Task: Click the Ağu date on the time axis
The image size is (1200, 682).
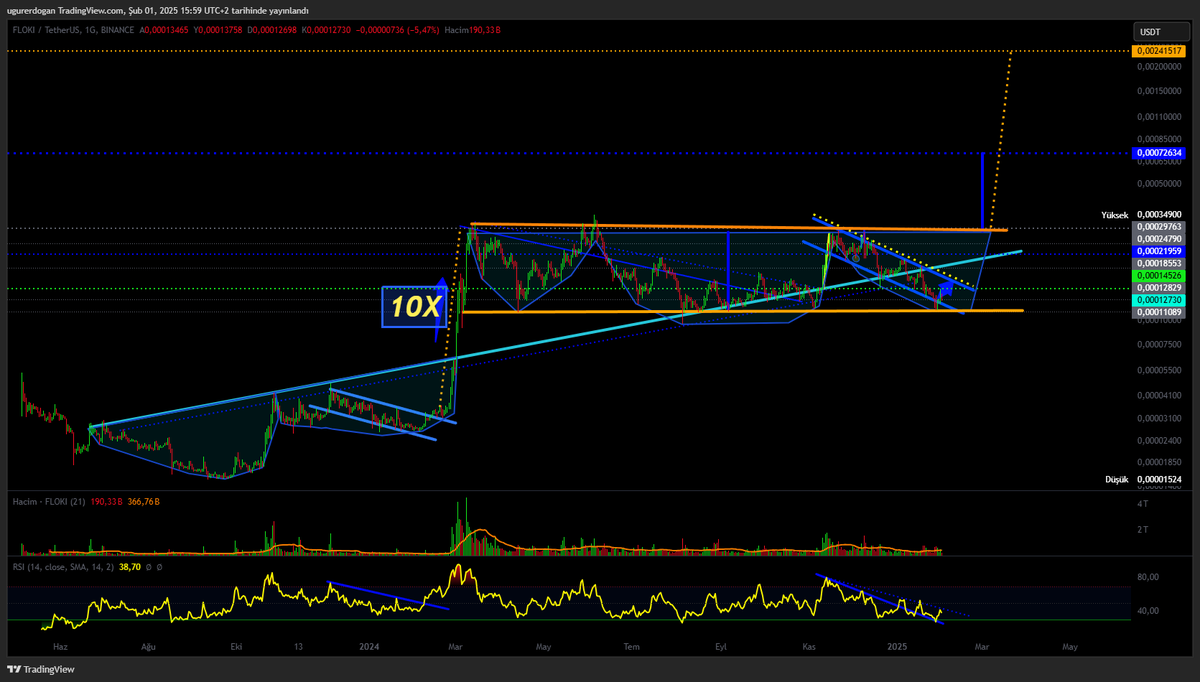Action: (x=148, y=648)
